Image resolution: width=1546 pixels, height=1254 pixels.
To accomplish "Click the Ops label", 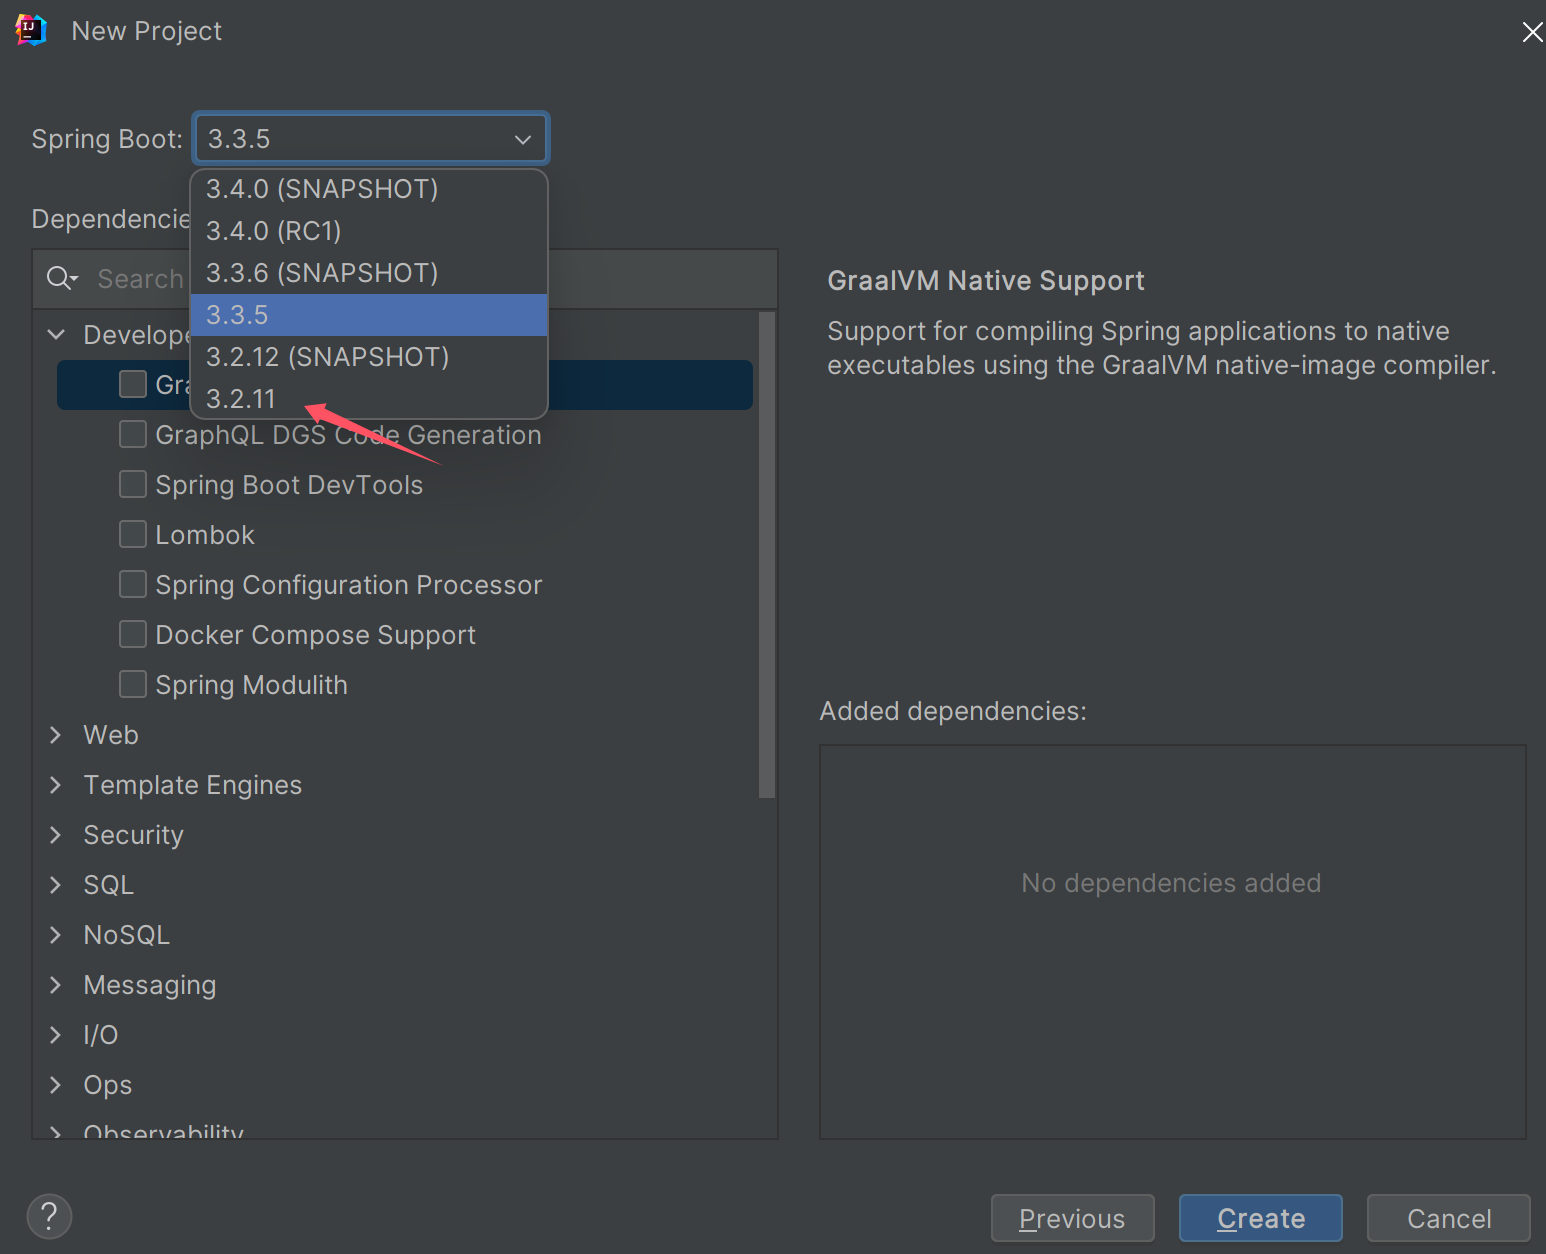I will click(x=108, y=1085).
